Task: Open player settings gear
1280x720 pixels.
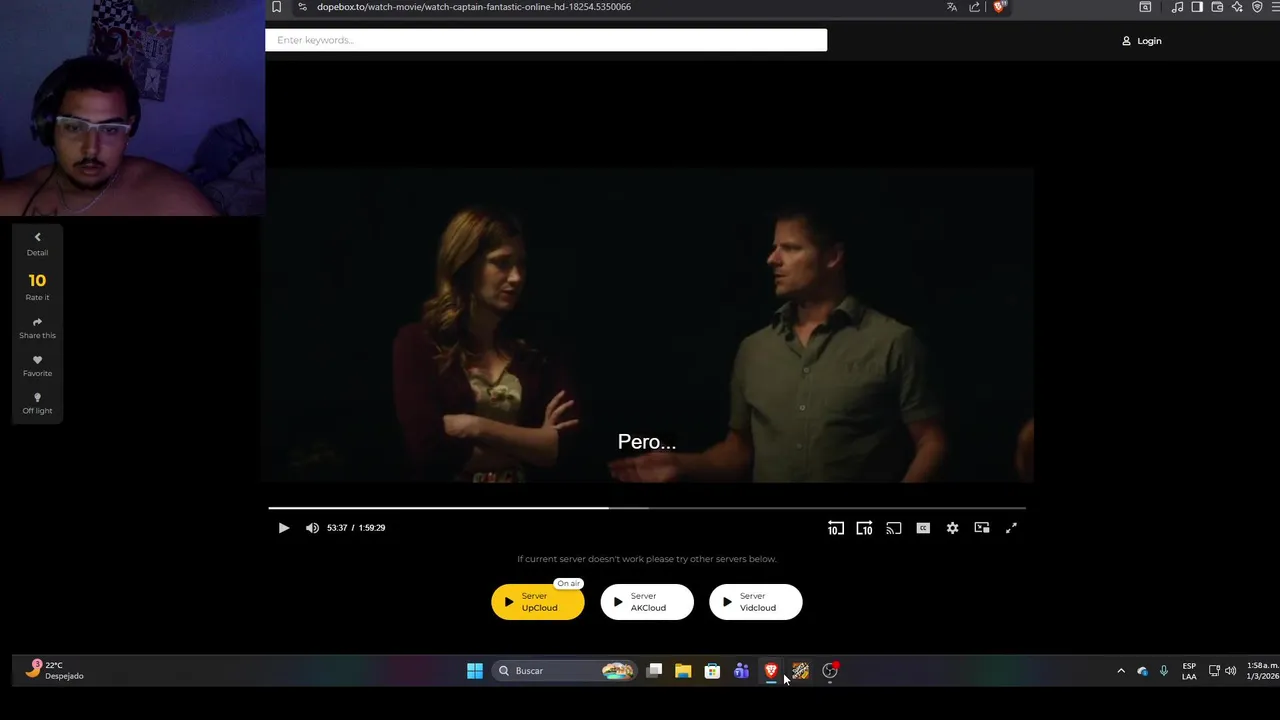Action: point(952,528)
